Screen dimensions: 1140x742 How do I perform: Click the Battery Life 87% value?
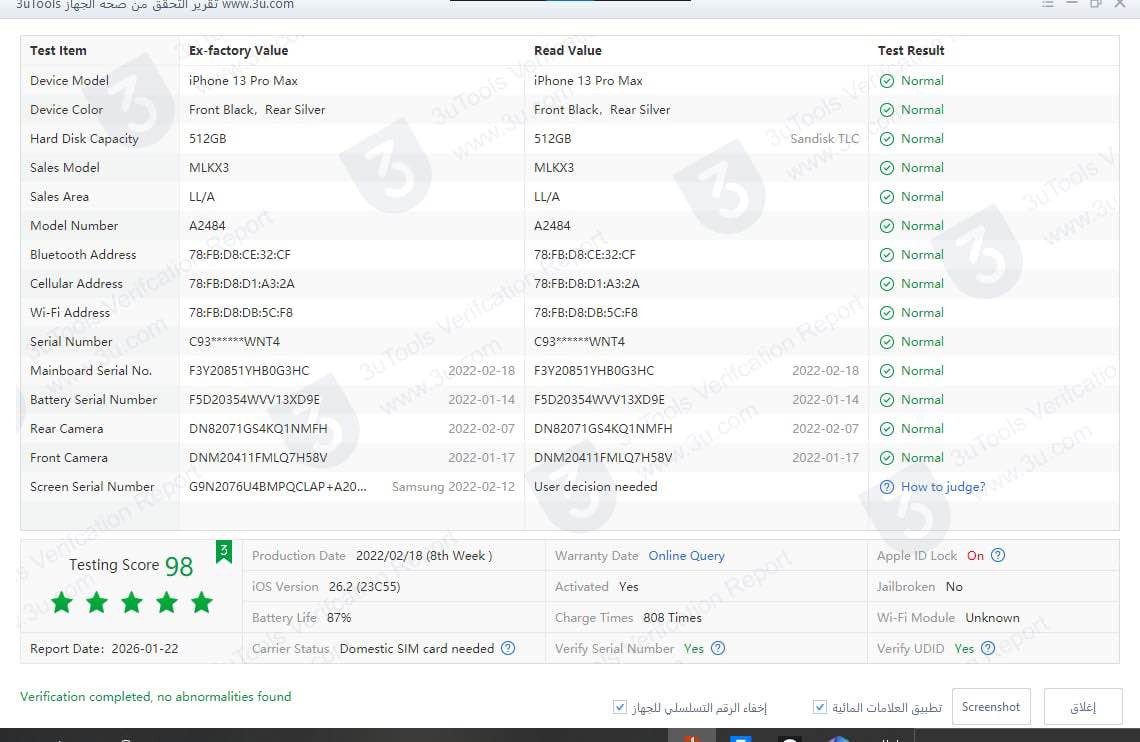[339, 618]
